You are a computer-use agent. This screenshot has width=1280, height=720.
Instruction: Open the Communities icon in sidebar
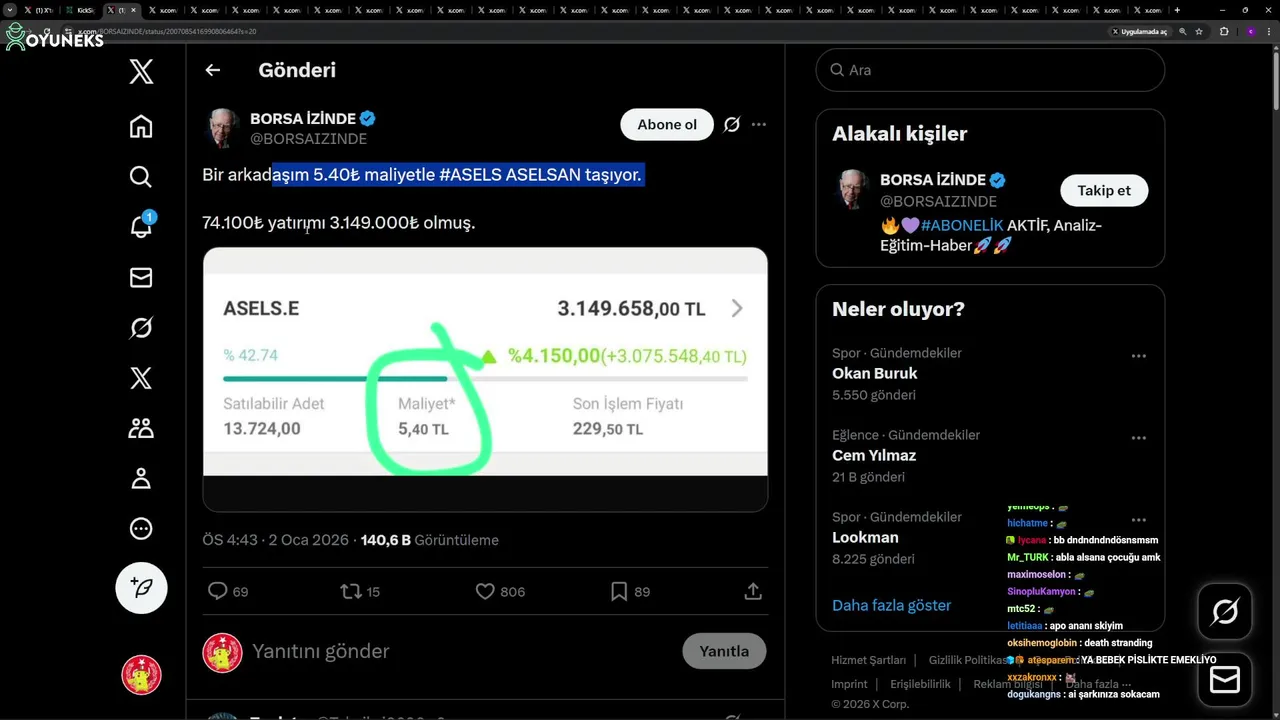tap(141, 428)
